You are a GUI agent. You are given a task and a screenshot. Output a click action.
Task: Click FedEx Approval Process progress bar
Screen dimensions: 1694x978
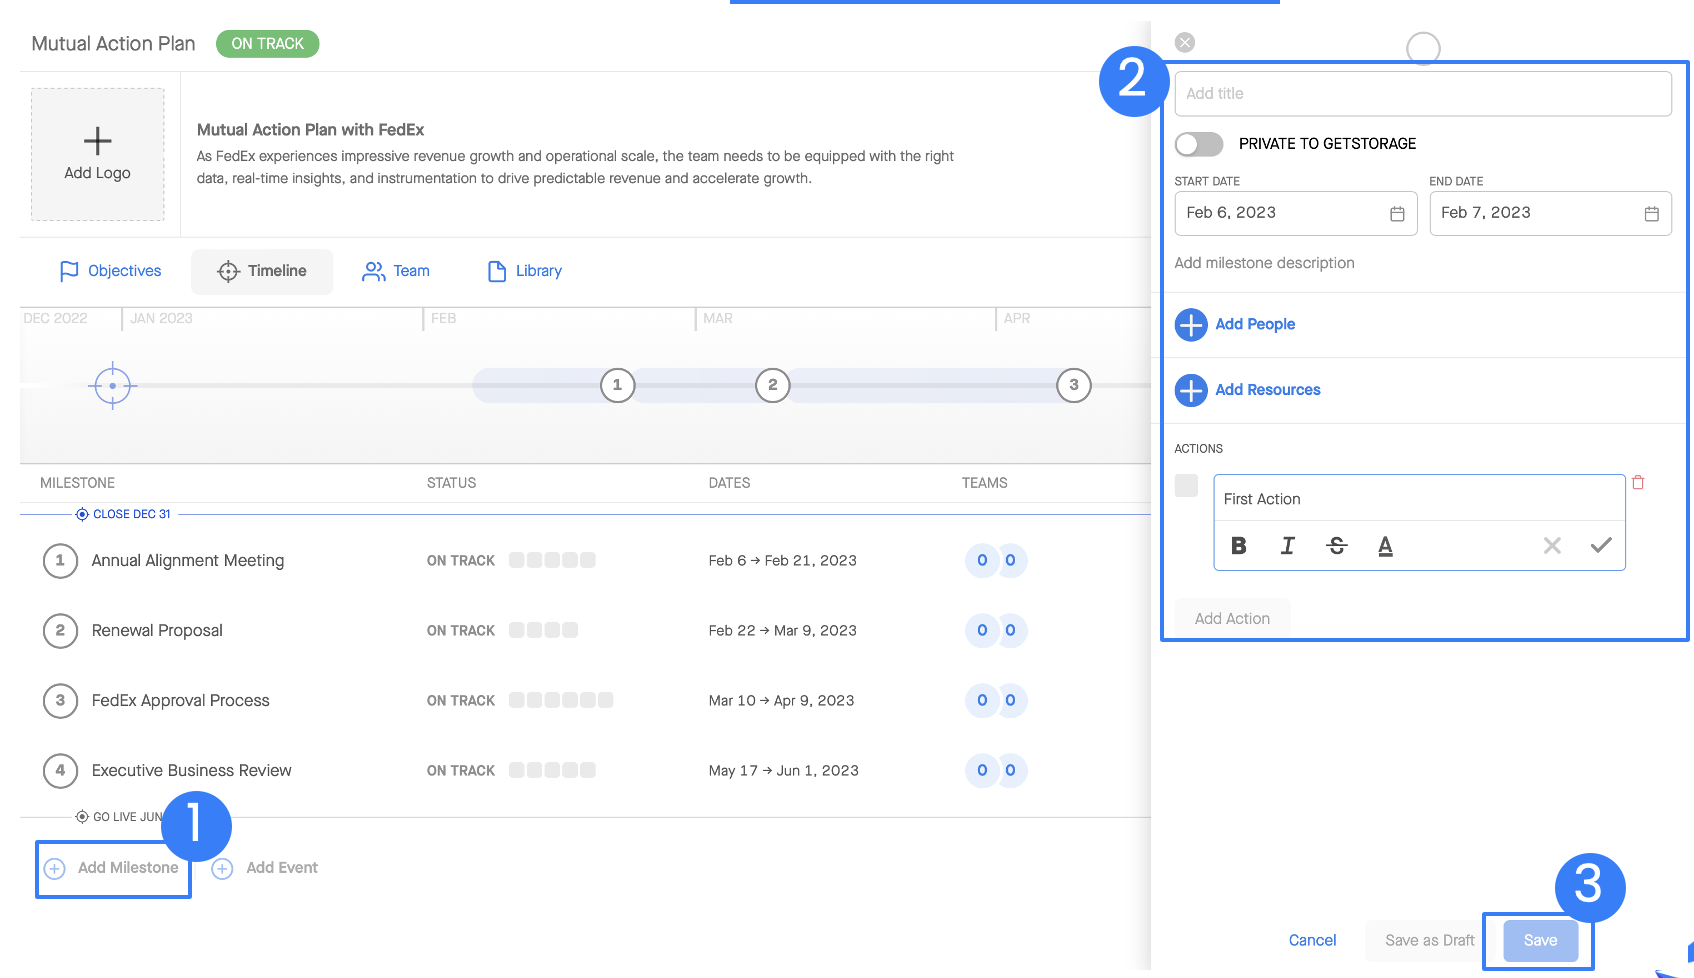pyautogui.click(x=561, y=700)
